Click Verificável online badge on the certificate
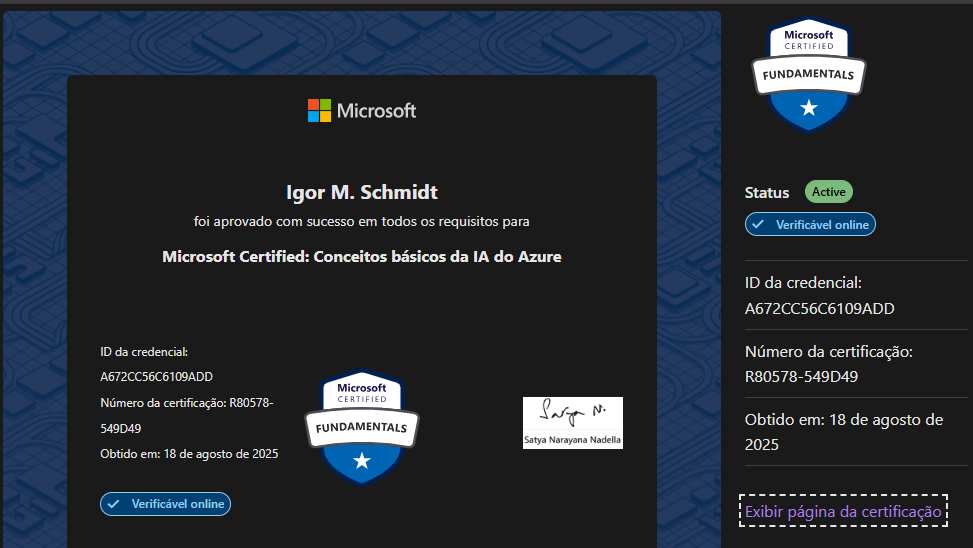 [165, 504]
